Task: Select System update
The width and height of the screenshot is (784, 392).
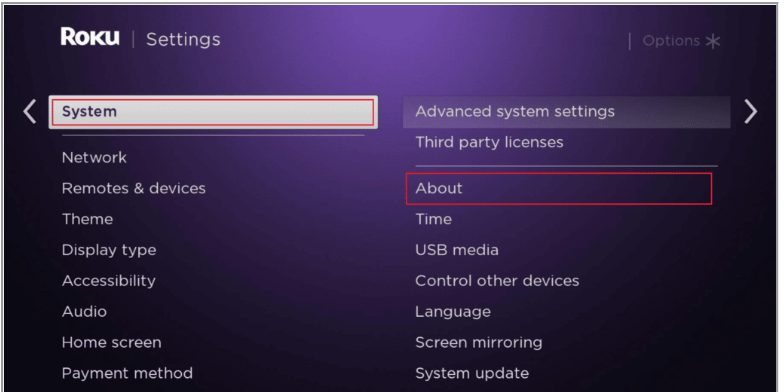Action: click(x=472, y=374)
